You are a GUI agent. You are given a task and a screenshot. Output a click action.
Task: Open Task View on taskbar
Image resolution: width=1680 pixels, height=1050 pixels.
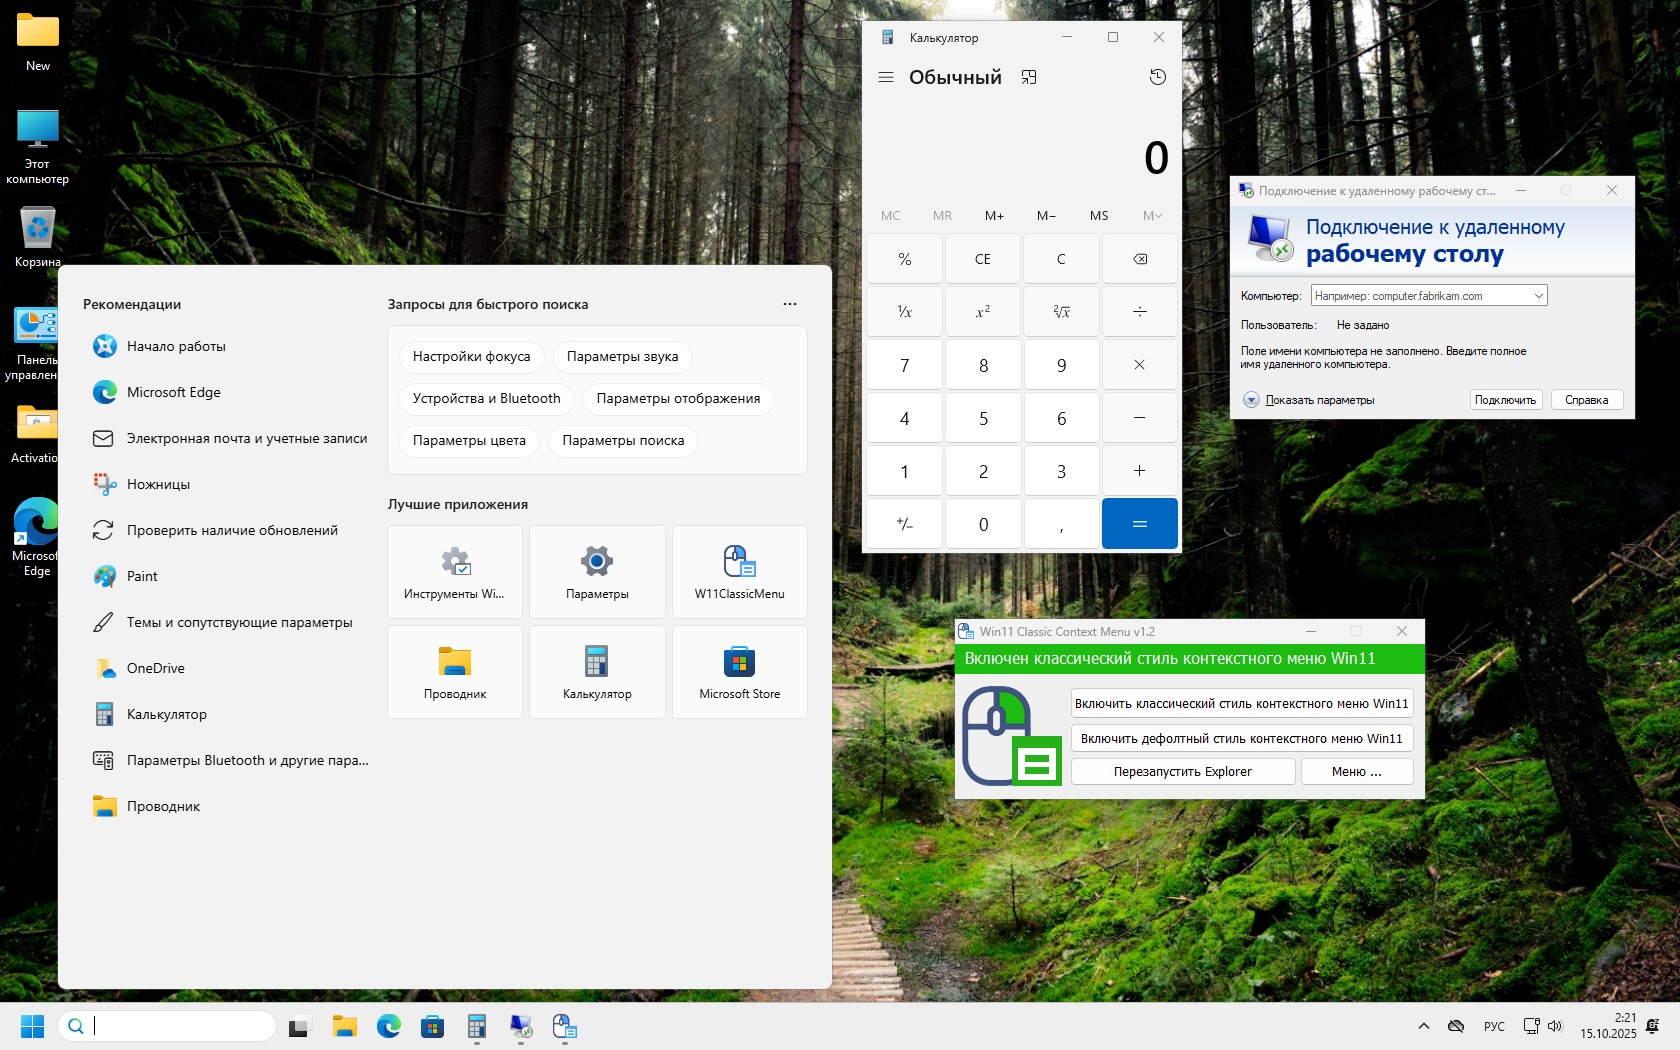tap(298, 1026)
